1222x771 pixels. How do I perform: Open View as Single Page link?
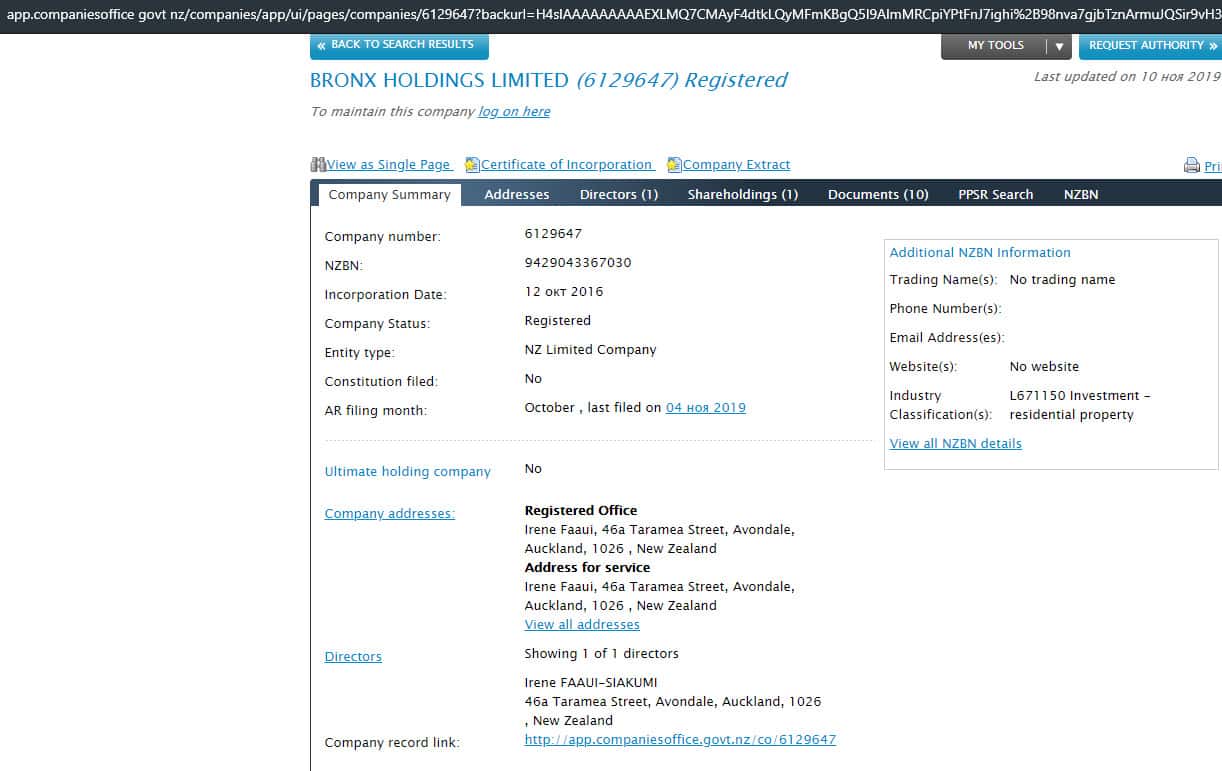click(x=389, y=165)
